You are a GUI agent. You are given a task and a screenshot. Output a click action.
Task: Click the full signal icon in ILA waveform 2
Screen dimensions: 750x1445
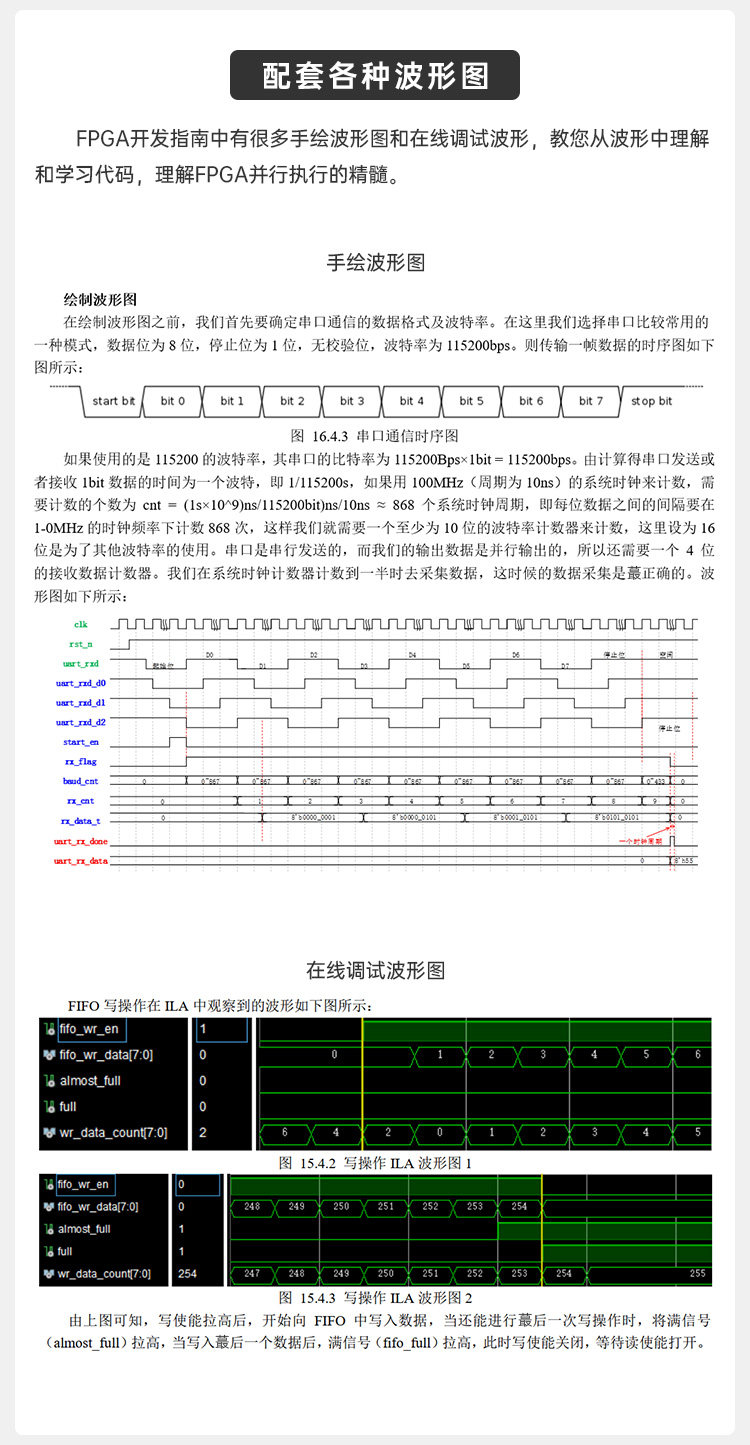pyautogui.click(x=48, y=1251)
